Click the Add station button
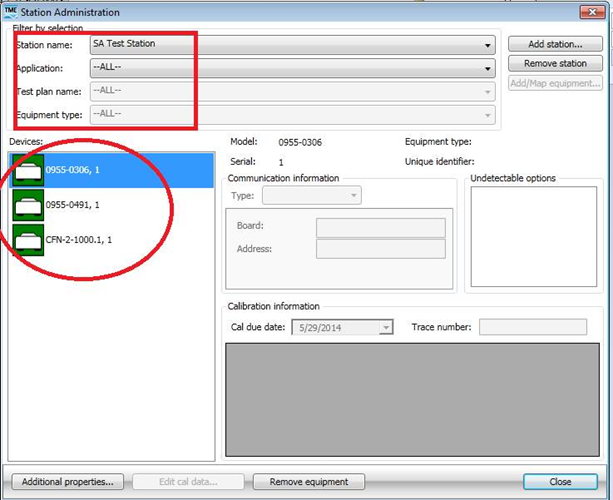The image size is (613, 500). 555,45
